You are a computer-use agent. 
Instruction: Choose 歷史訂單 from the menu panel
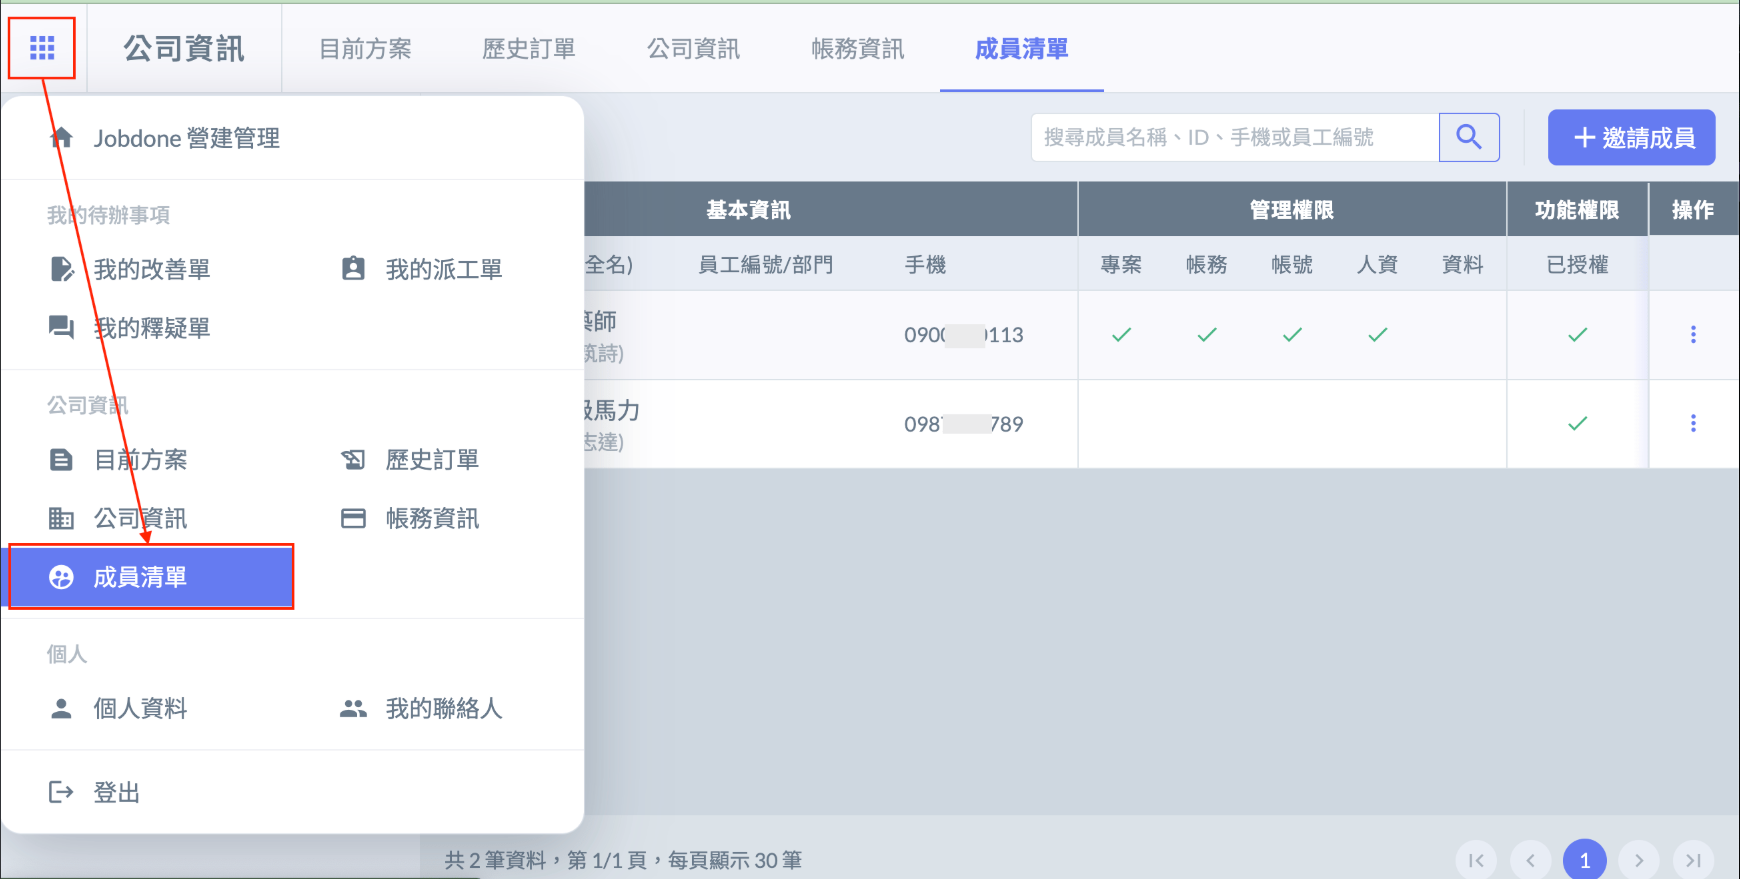432,460
